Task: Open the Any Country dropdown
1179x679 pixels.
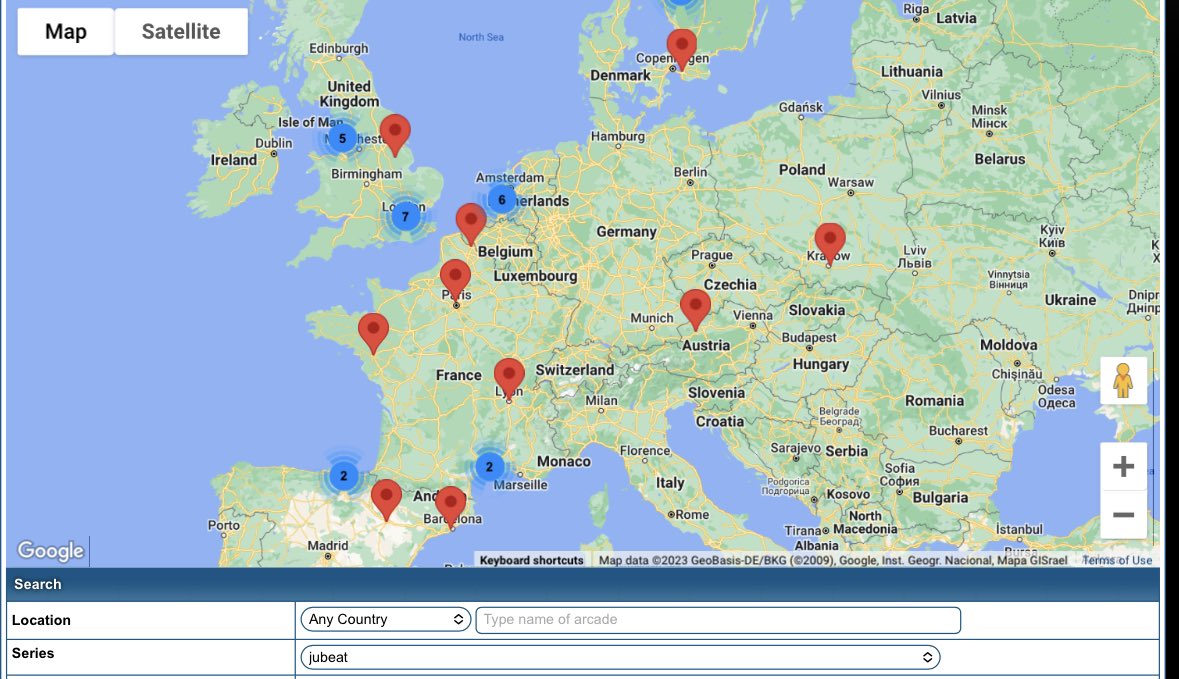Action: coord(386,620)
